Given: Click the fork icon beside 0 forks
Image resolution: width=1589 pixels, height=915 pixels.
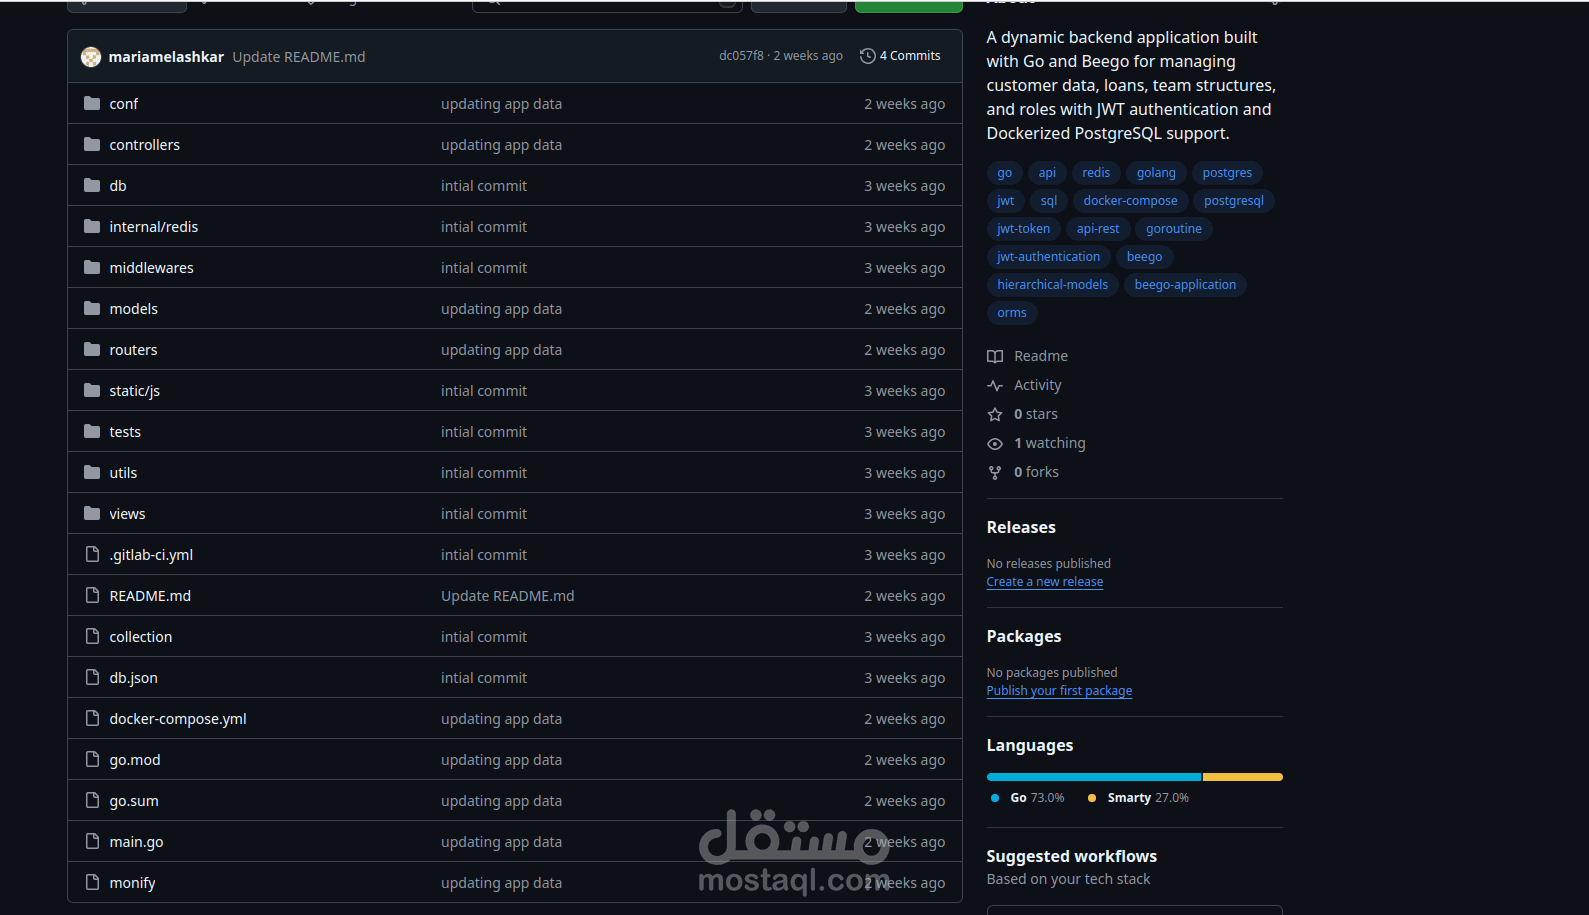Looking at the screenshot, I should click(x=995, y=472).
